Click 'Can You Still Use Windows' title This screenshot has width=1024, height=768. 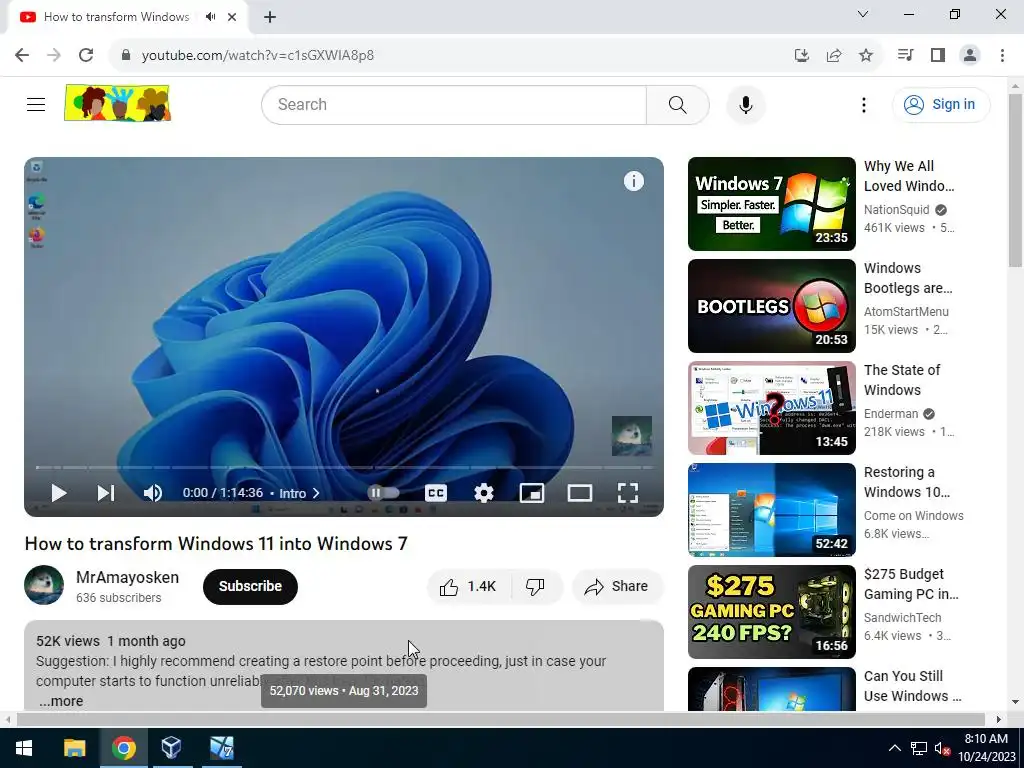[x=912, y=686]
